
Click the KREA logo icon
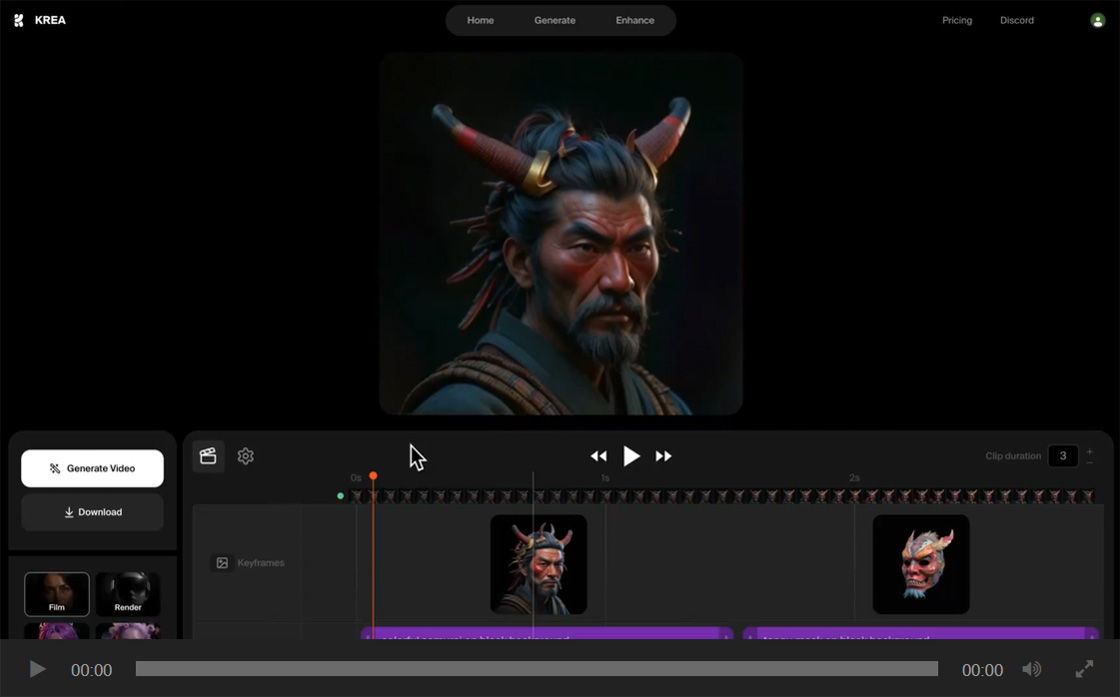(x=17, y=19)
